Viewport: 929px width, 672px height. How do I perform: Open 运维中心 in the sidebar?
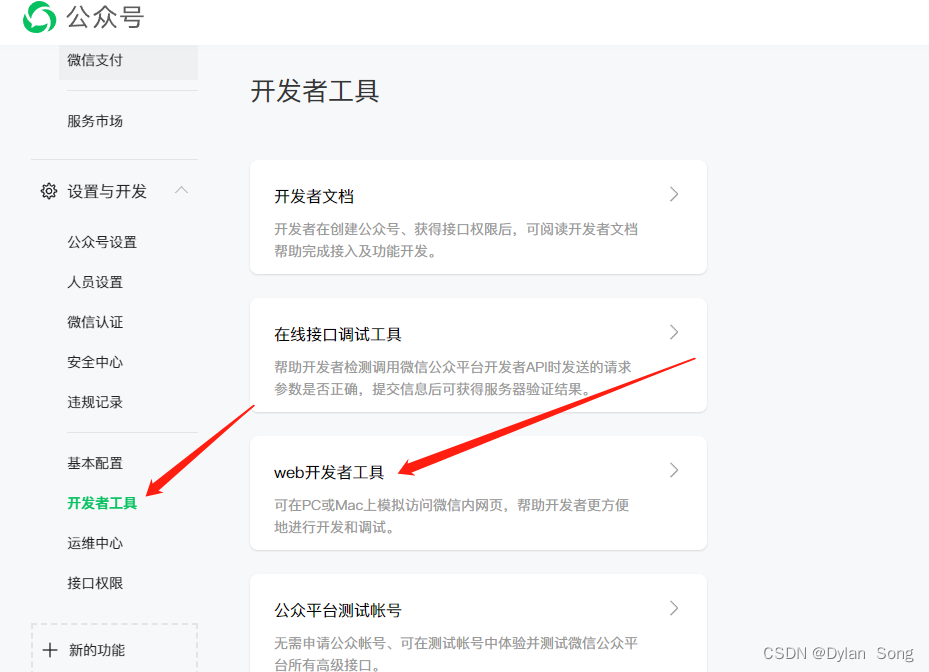[x=95, y=543]
